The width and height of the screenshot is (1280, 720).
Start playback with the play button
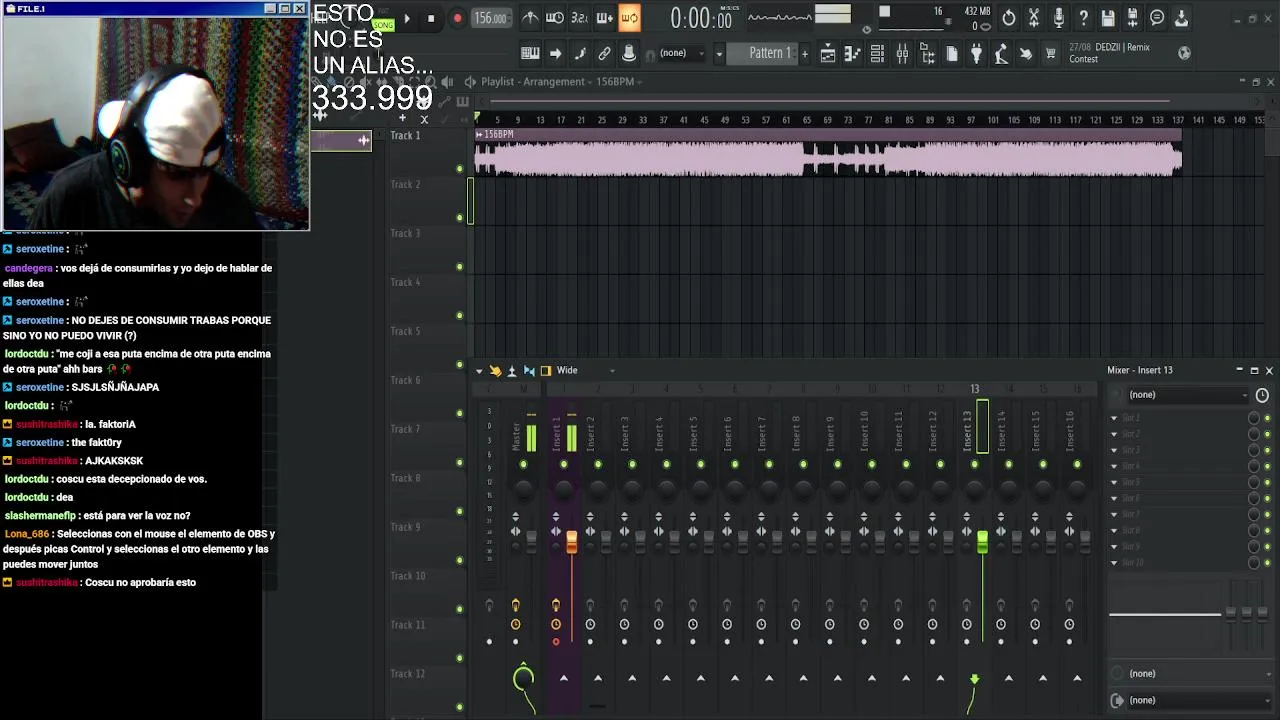click(407, 18)
